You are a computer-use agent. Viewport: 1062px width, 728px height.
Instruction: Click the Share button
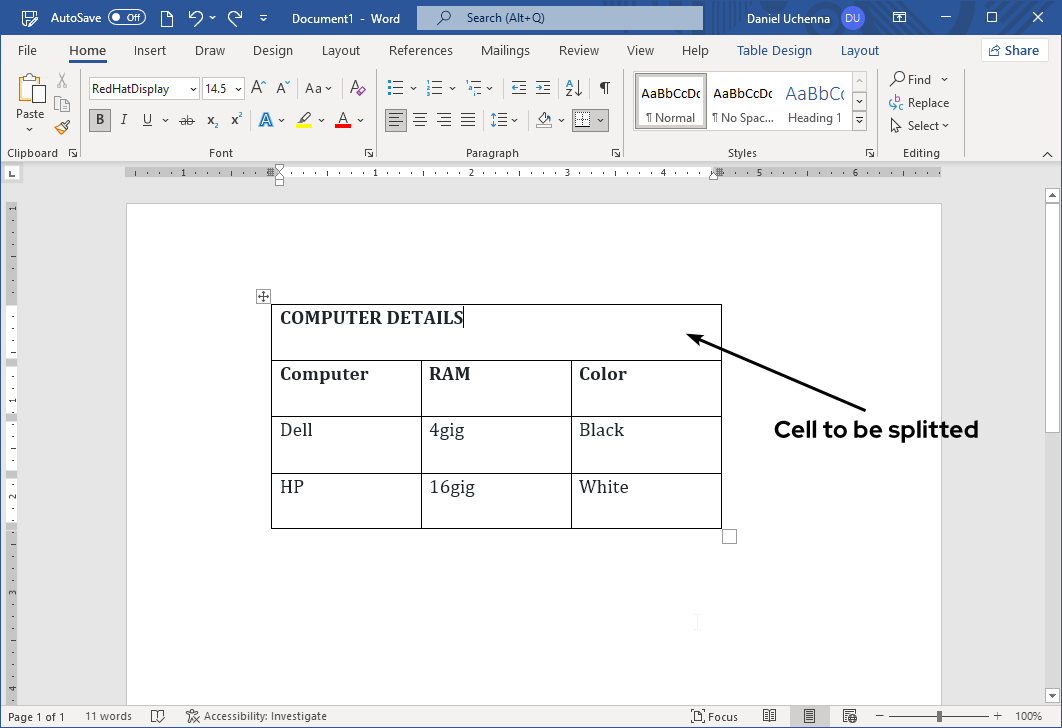[1011, 50]
